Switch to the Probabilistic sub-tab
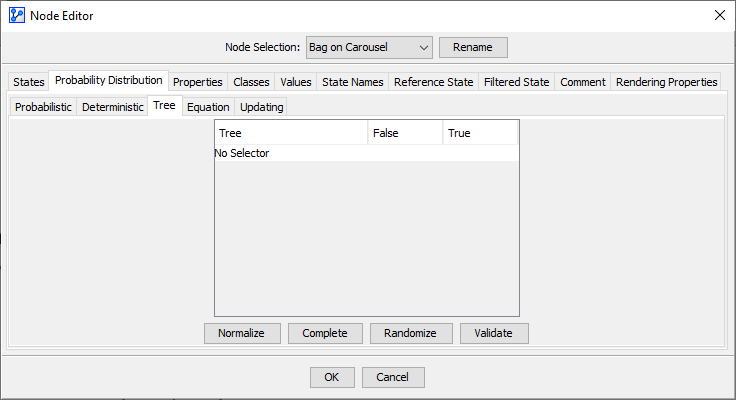This screenshot has width=736, height=400. pyautogui.click(x=43, y=107)
